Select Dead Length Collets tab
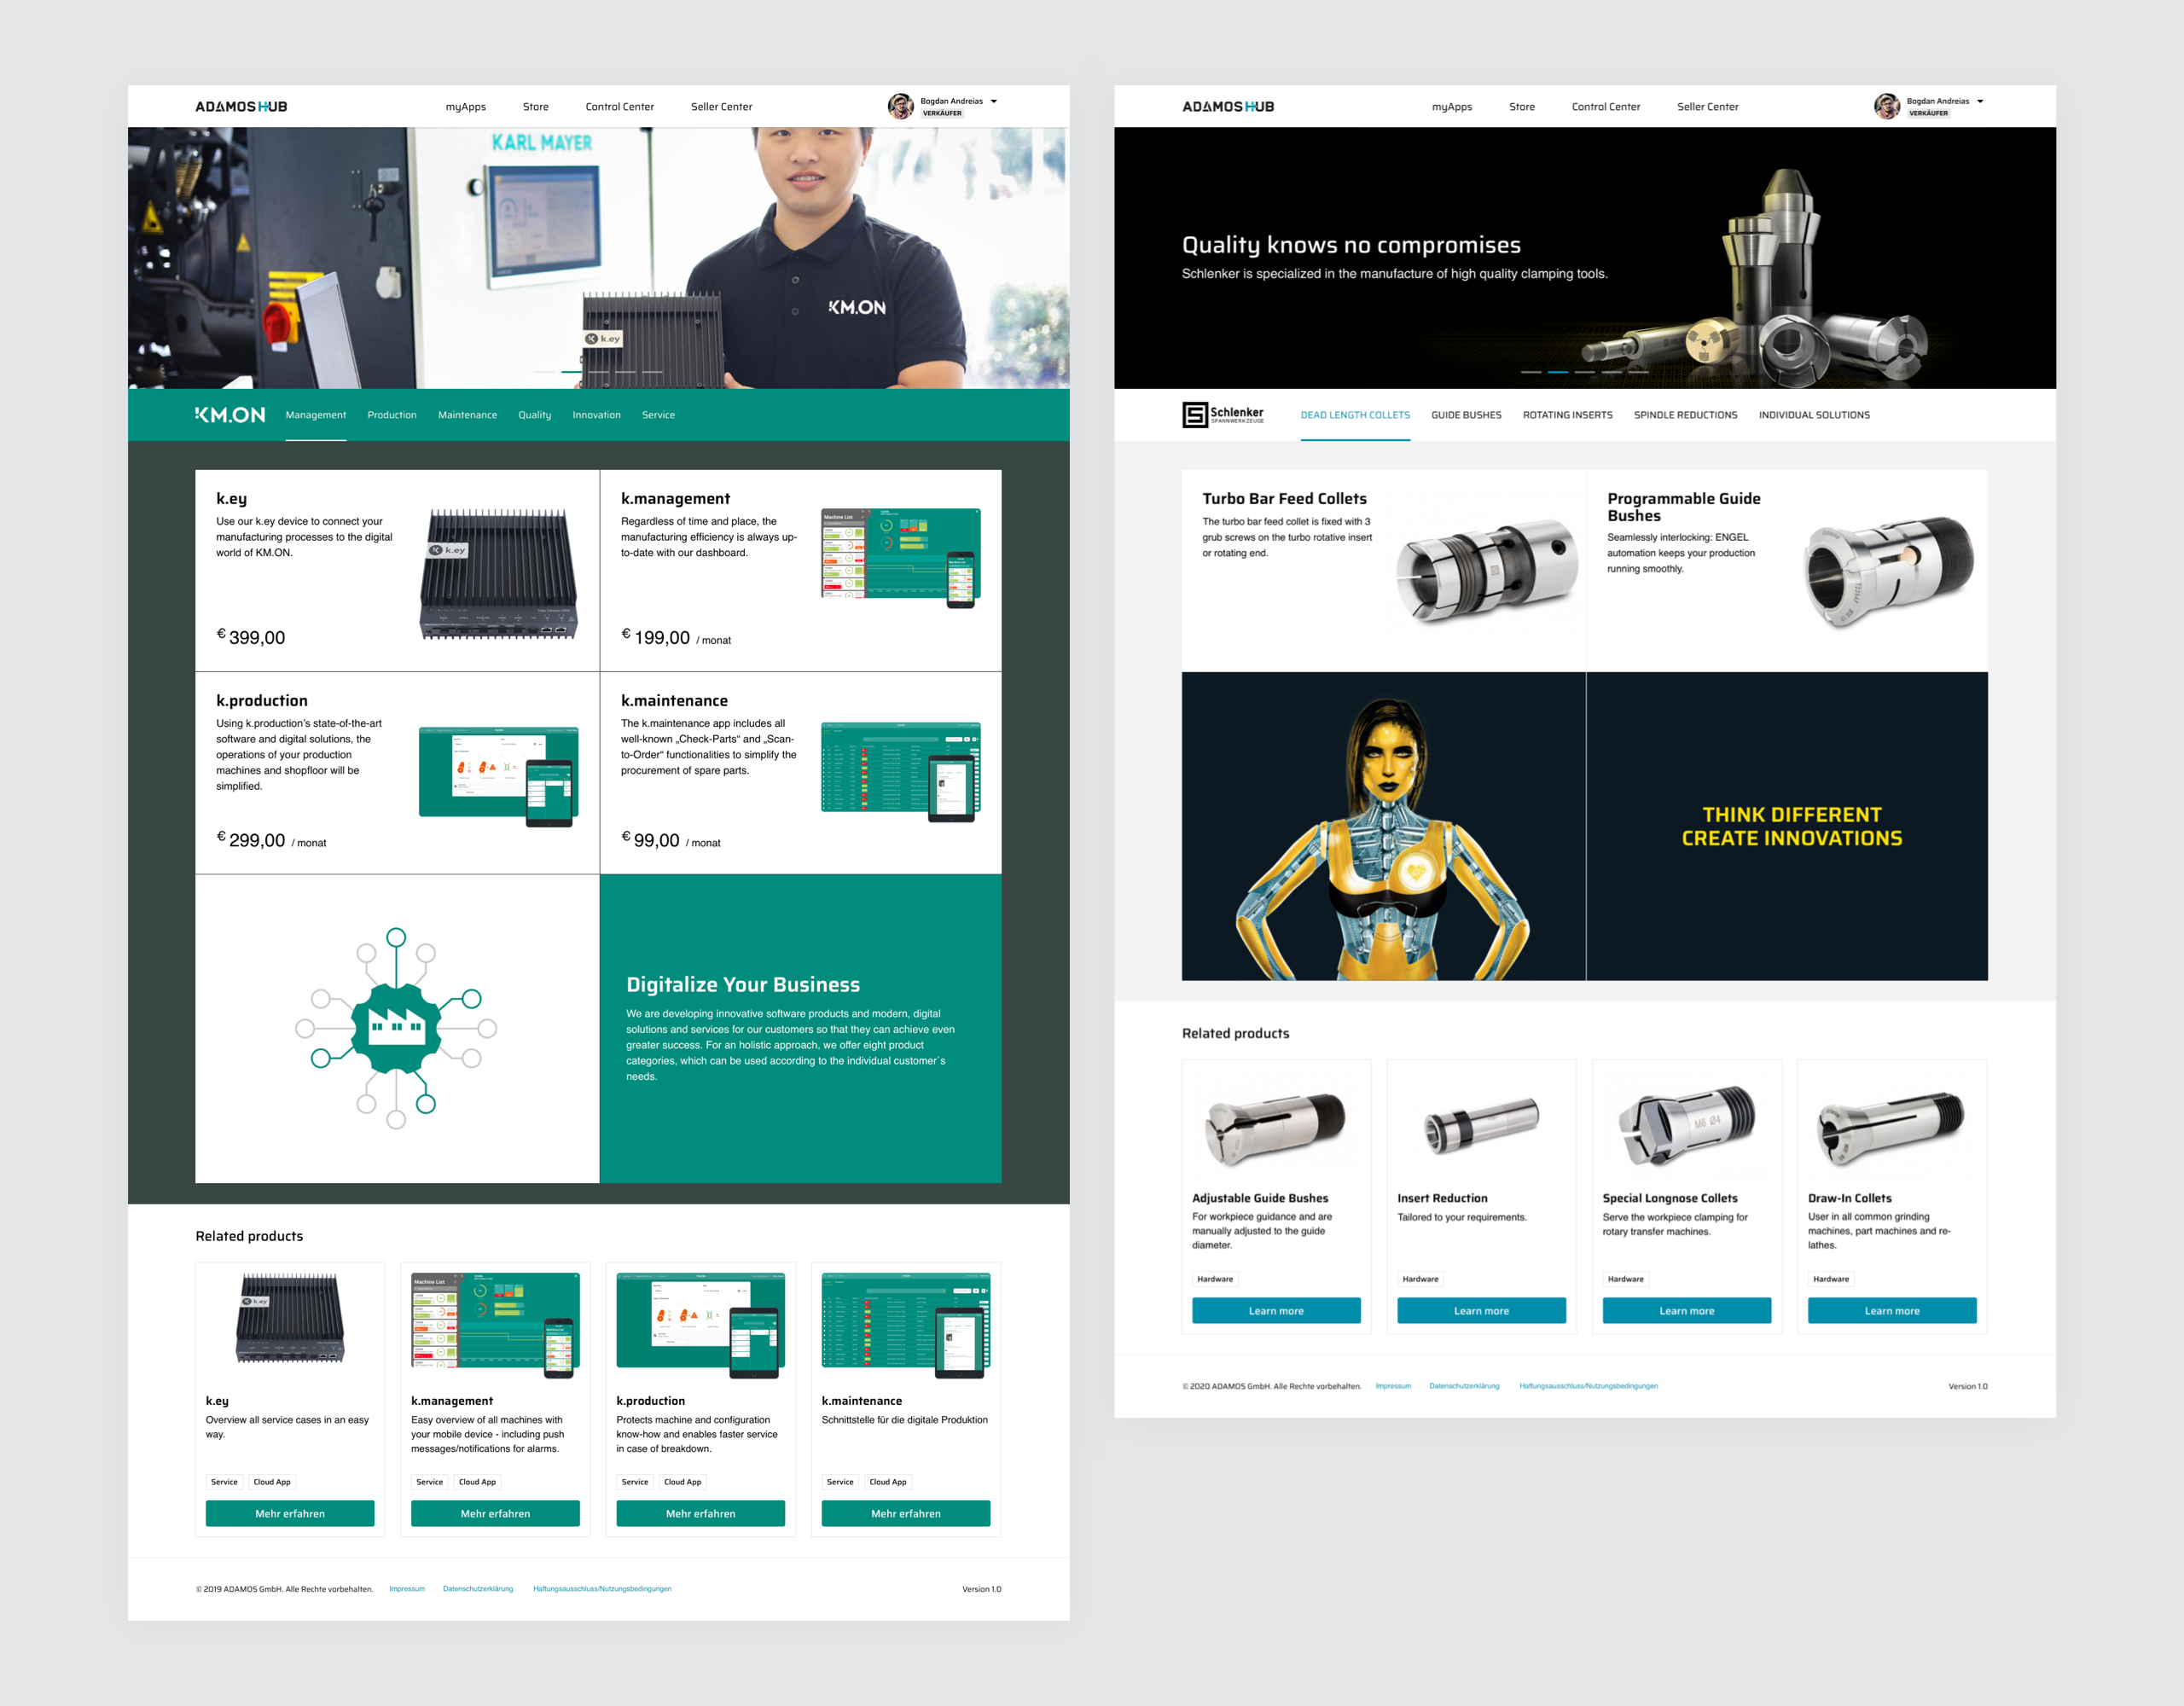This screenshot has width=2184, height=1706. (x=1355, y=415)
